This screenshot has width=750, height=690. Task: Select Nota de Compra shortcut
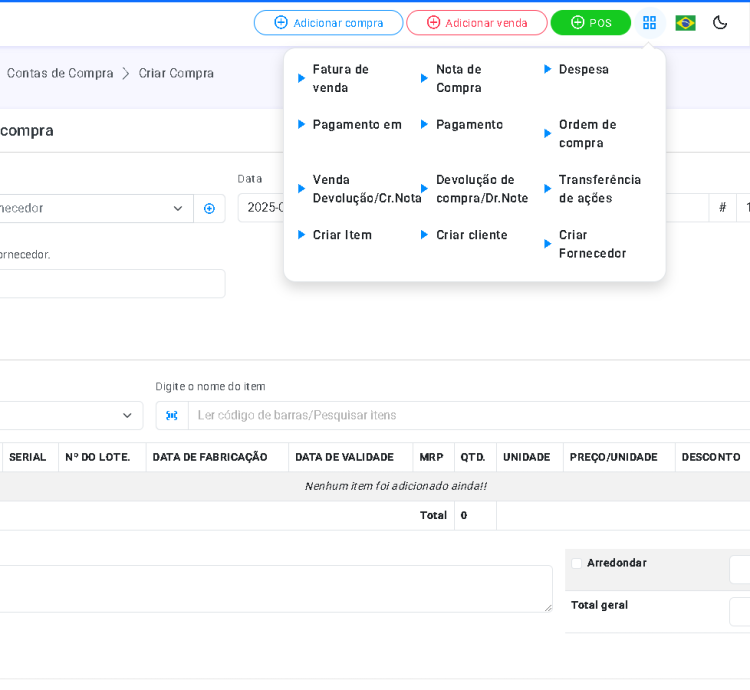click(x=459, y=78)
